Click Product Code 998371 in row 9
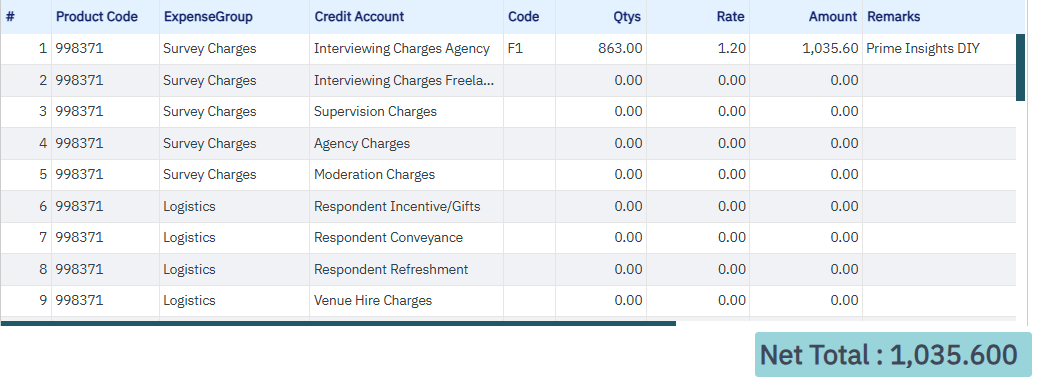Image resolution: width=1037 pixels, height=381 pixels. click(x=105, y=300)
